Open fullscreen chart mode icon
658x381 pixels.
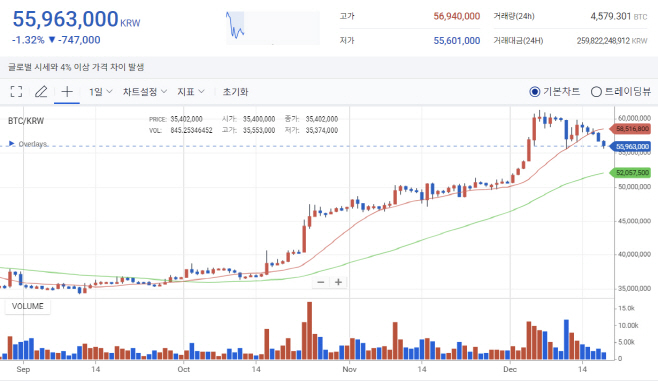click(x=16, y=91)
